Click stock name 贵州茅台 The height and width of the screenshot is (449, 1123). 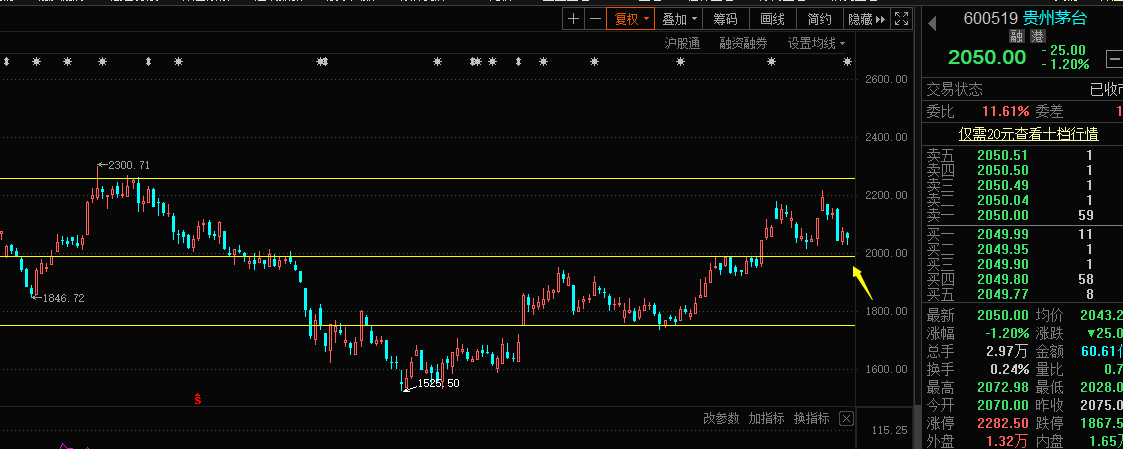tap(1054, 18)
